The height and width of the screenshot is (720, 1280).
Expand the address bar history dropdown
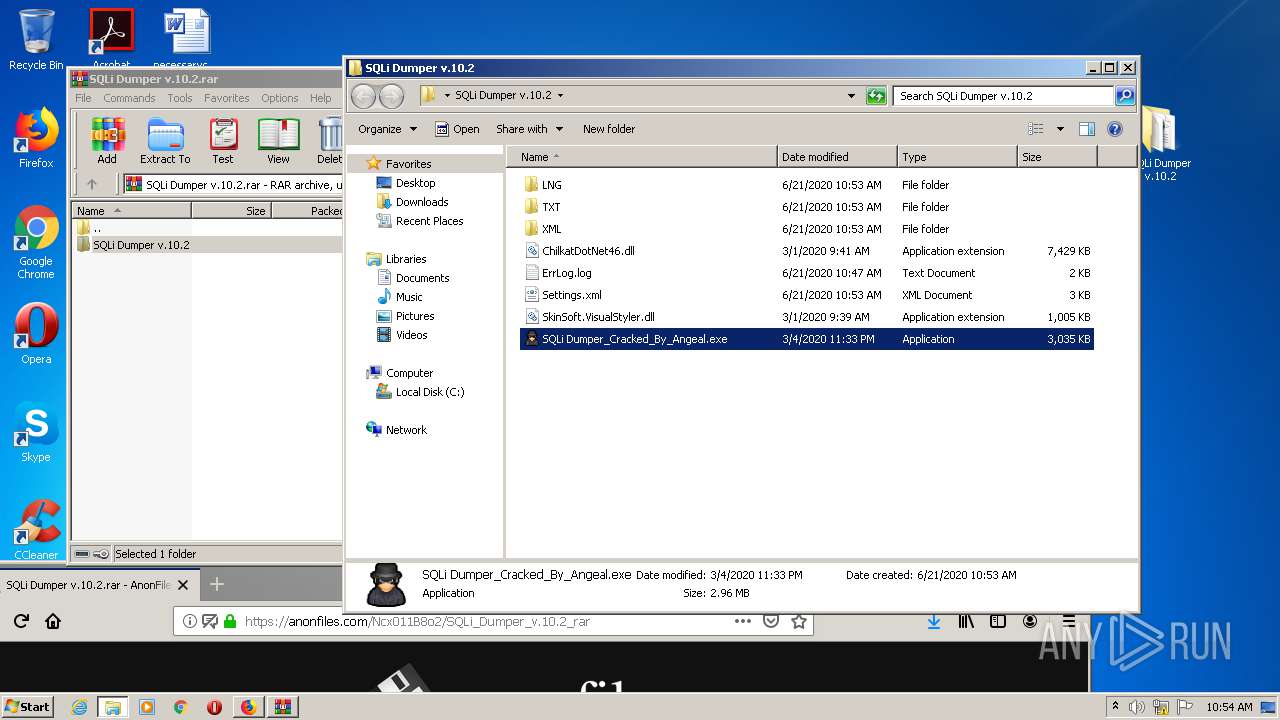point(851,96)
